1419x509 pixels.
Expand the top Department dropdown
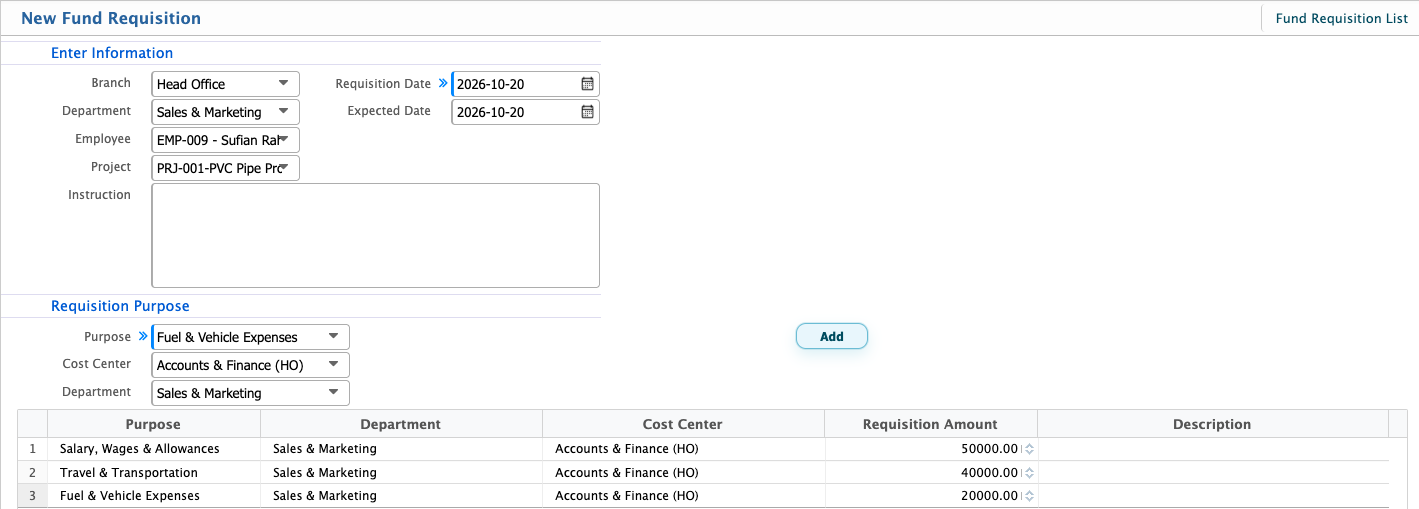click(226, 112)
